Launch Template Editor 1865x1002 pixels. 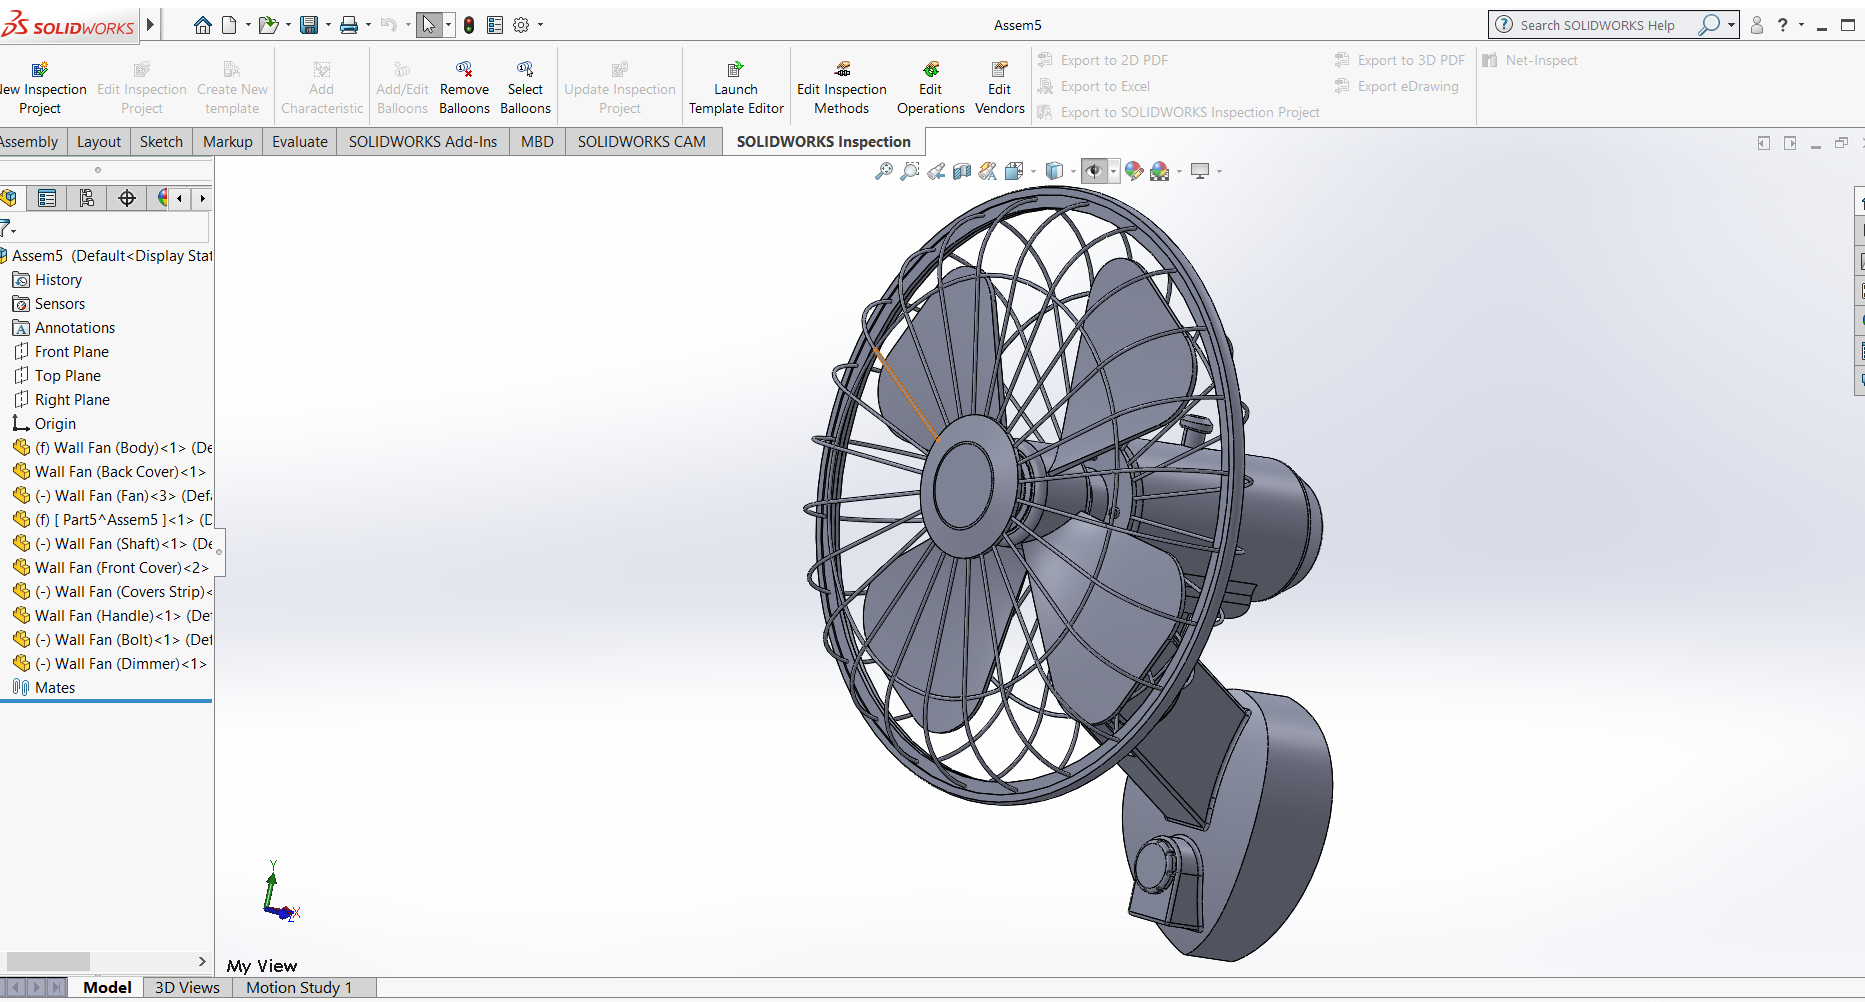tap(736, 88)
